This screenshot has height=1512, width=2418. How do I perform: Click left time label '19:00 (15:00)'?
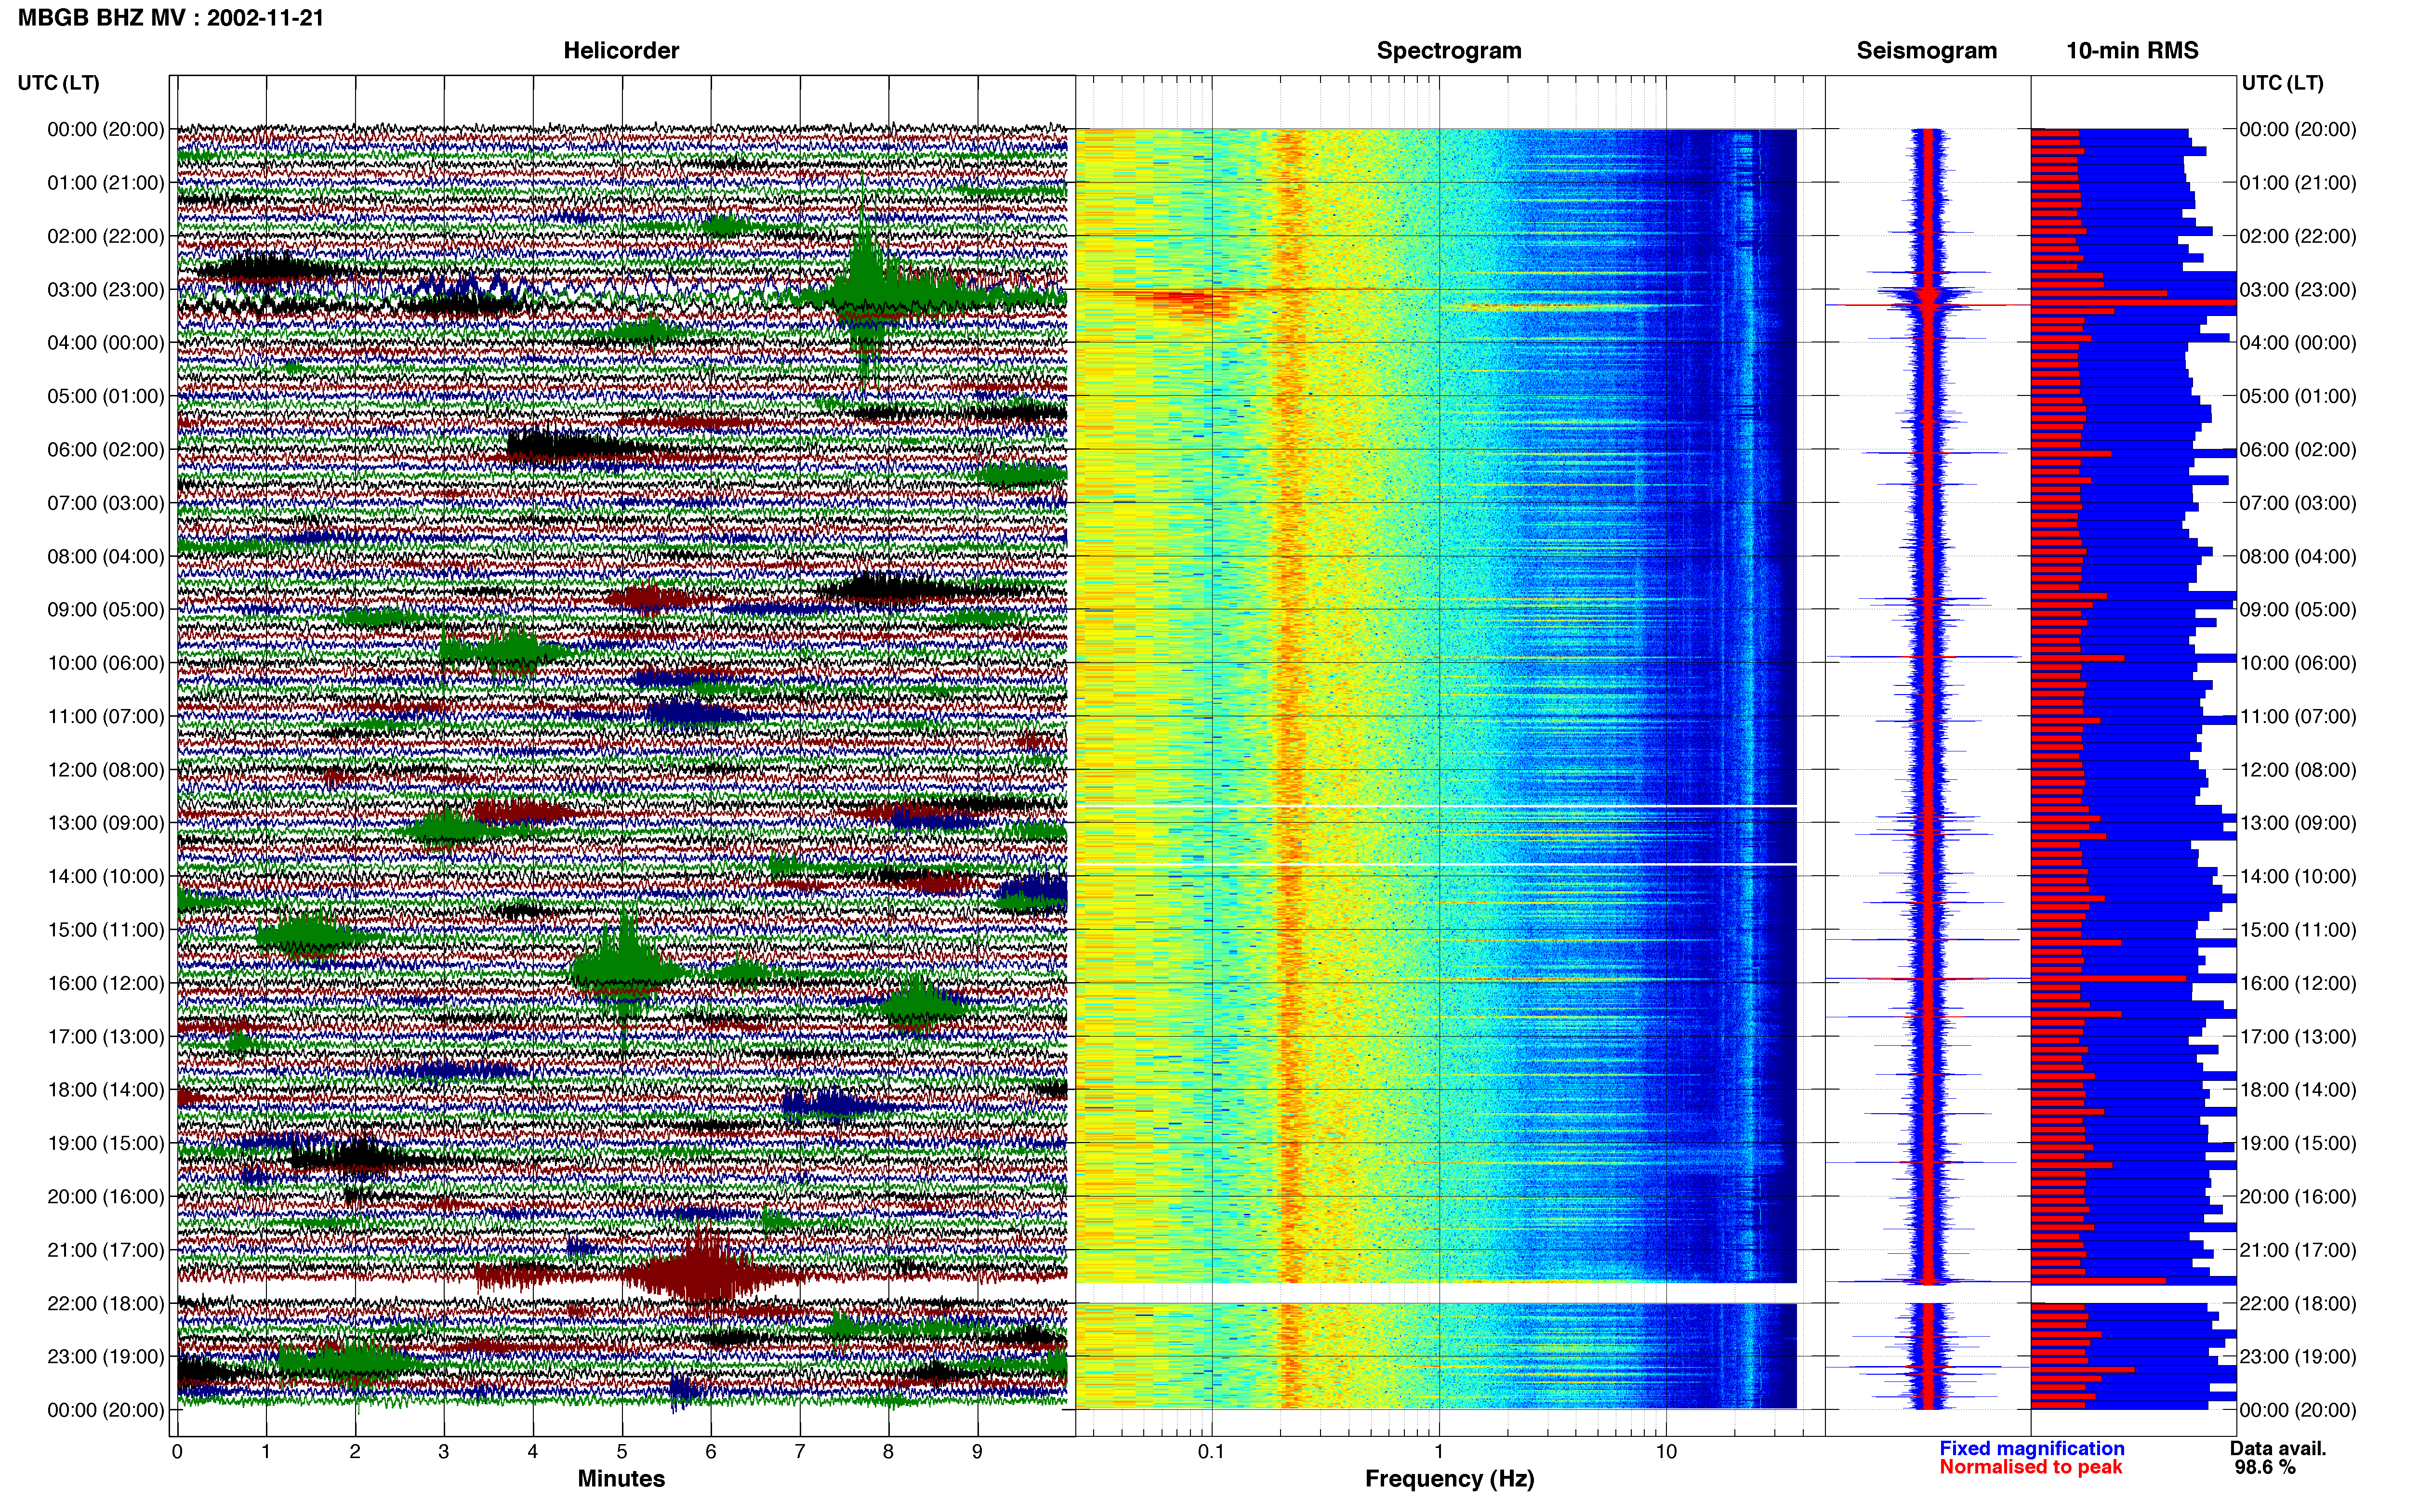[106, 1143]
